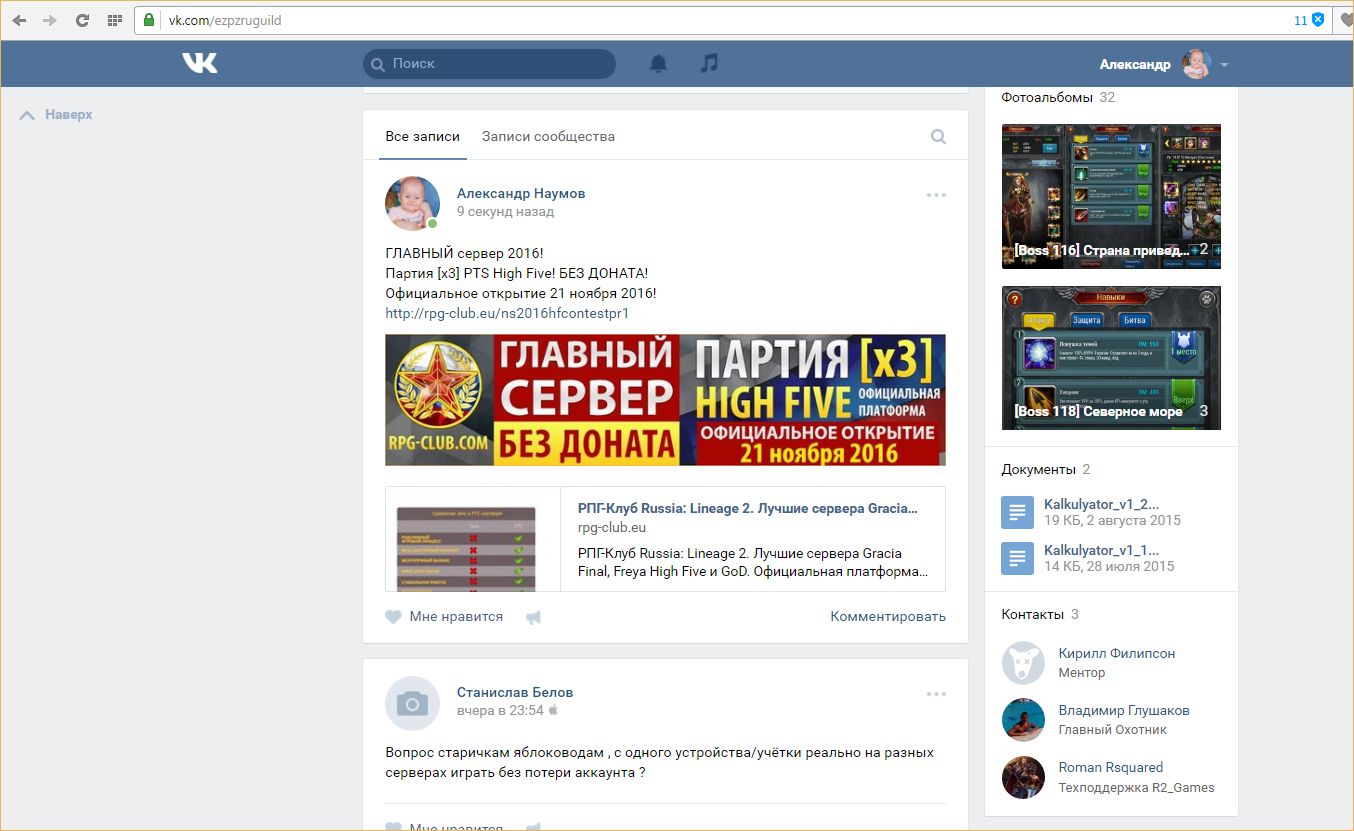This screenshot has width=1354, height=831.
Task: Click Владимир Глушаков's avatar photo
Action: [x=1023, y=720]
